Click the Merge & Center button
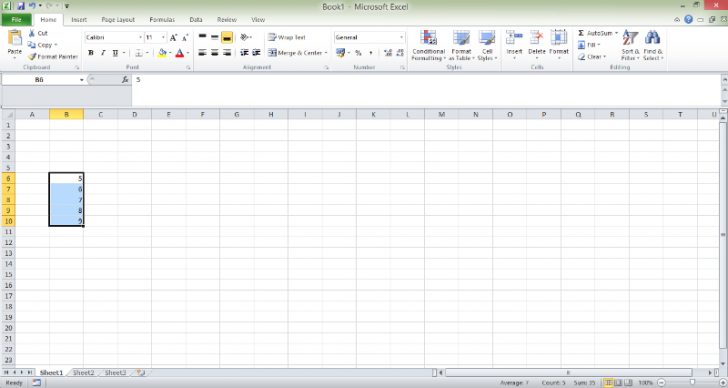 [x=297, y=53]
